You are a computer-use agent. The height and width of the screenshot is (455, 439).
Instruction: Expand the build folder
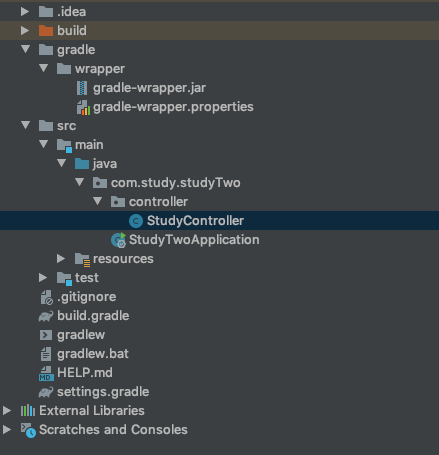coord(25,31)
